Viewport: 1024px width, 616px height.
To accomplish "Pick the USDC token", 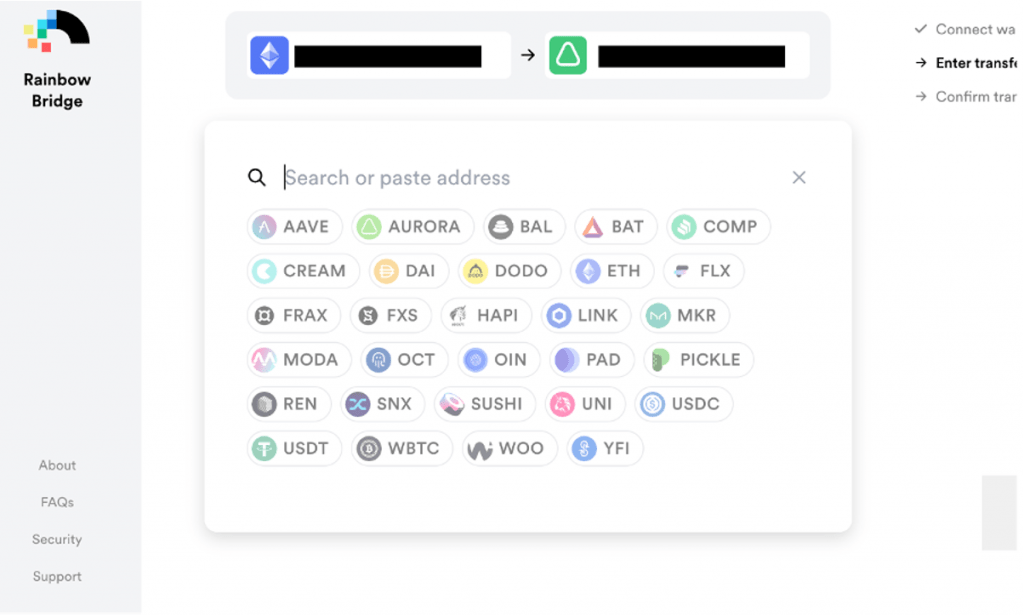I will click(x=685, y=404).
